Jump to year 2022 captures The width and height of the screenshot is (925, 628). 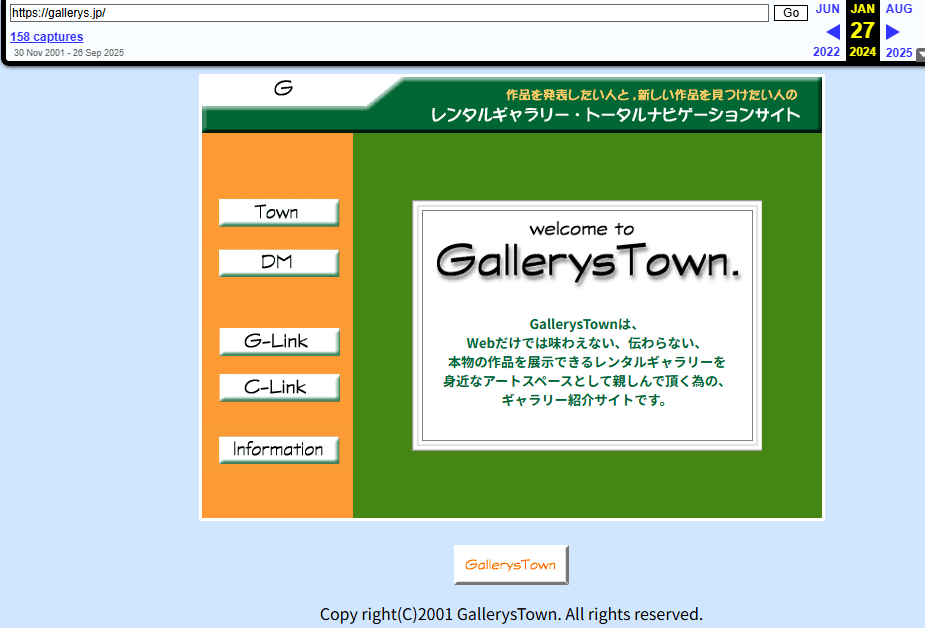(826, 52)
